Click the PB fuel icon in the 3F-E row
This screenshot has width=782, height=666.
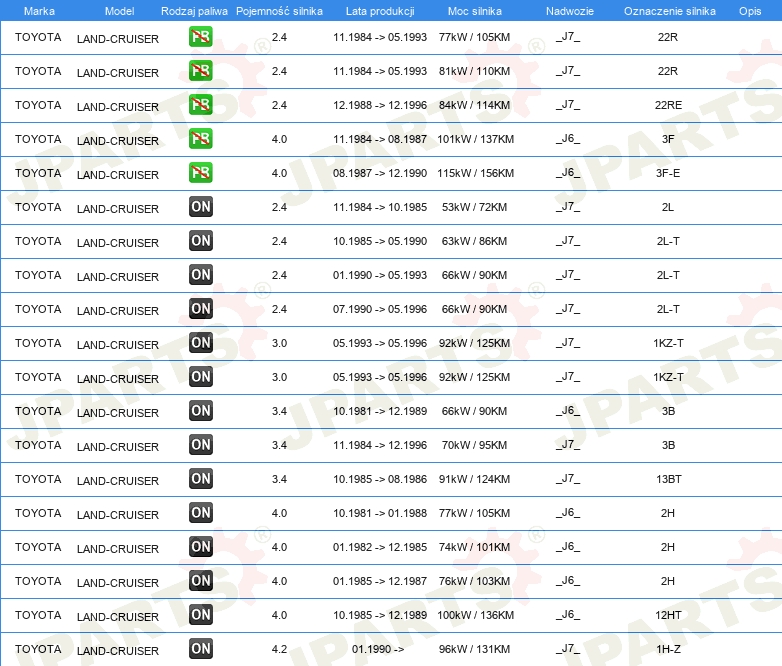[201, 173]
